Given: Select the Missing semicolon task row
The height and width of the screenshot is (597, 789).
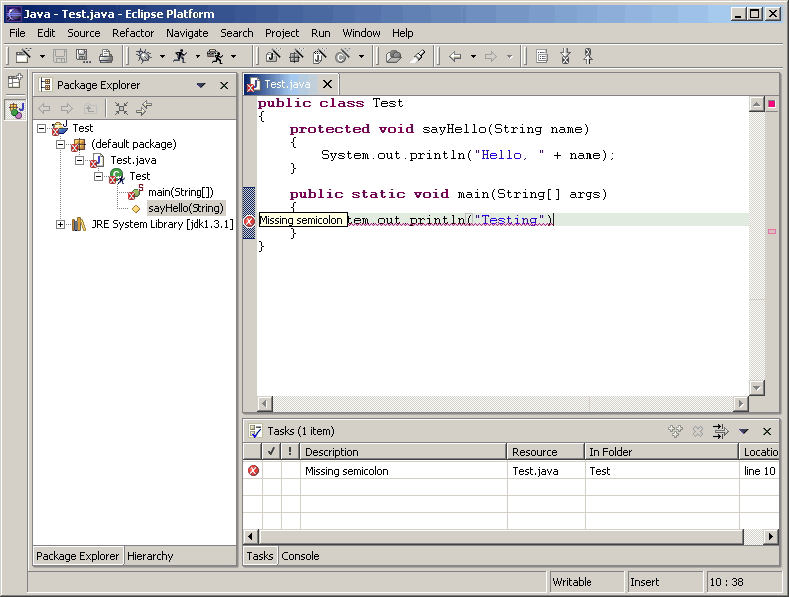Looking at the screenshot, I should tap(346, 471).
